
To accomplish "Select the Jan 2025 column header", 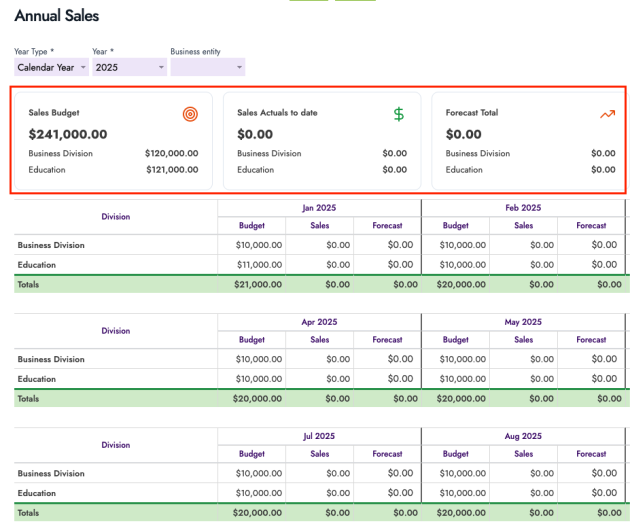I will [x=319, y=208].
